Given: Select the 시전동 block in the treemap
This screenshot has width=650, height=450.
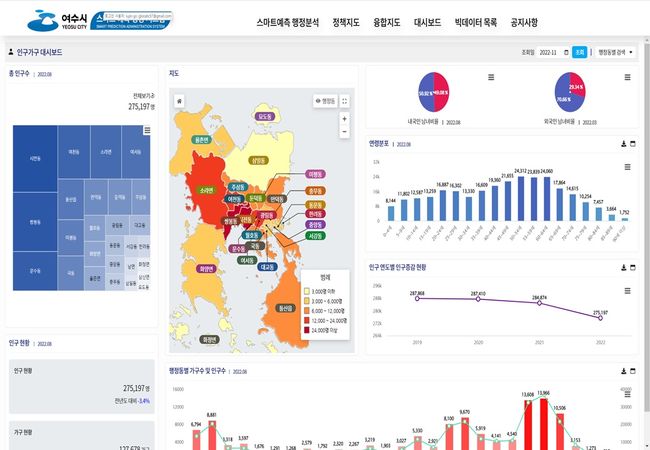Looking at the screenshot, I should point(35,158).
